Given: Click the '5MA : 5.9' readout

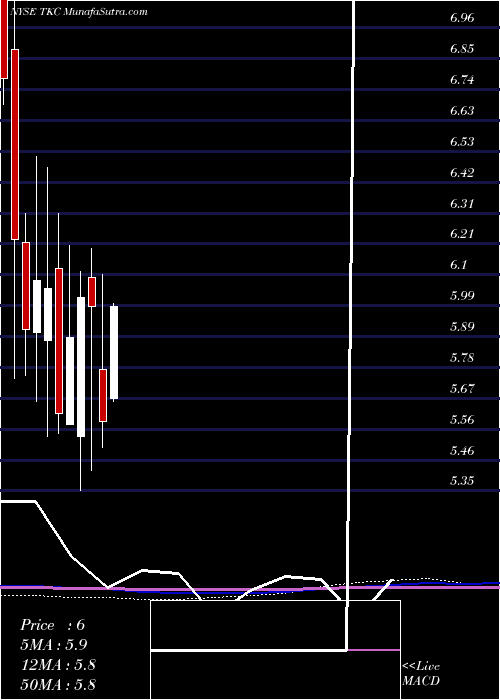Looking at the screenshot, I should (53, 645).
